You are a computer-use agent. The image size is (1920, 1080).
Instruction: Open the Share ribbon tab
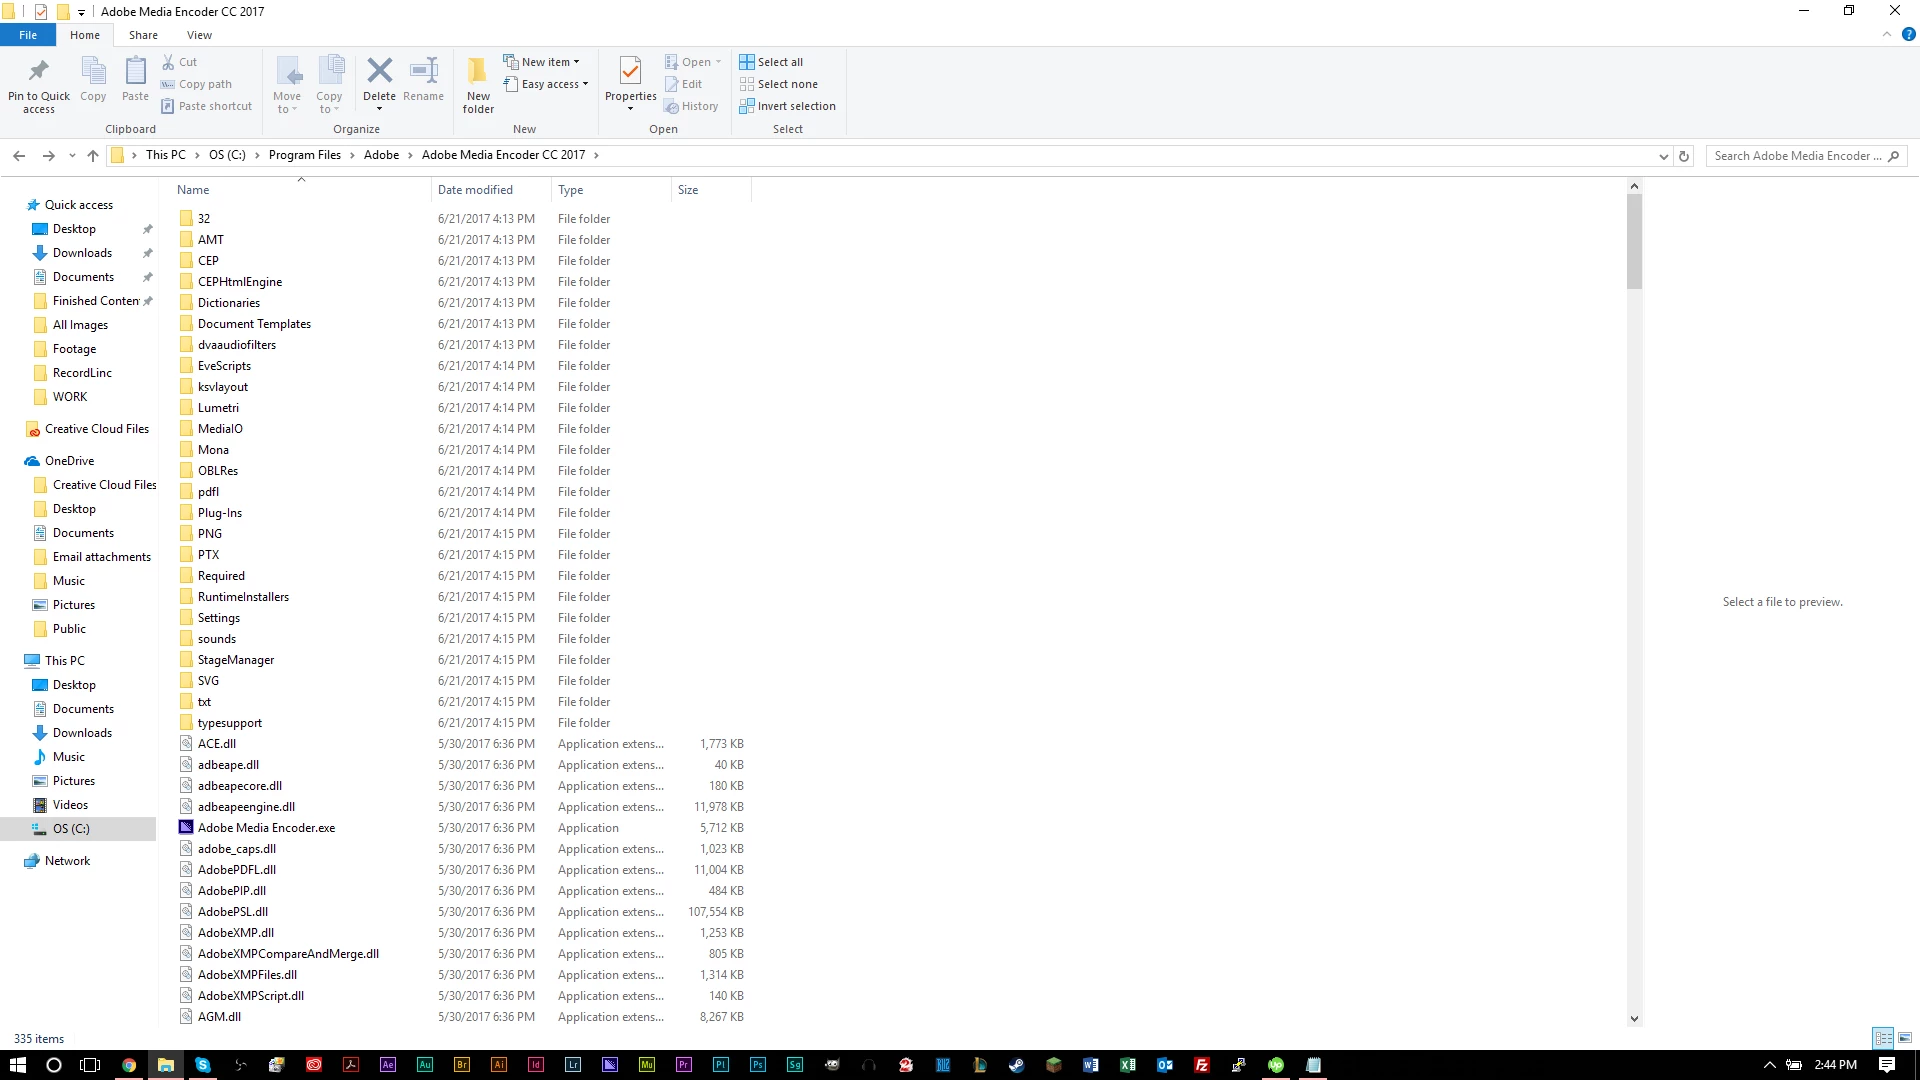tap(143, 35)
